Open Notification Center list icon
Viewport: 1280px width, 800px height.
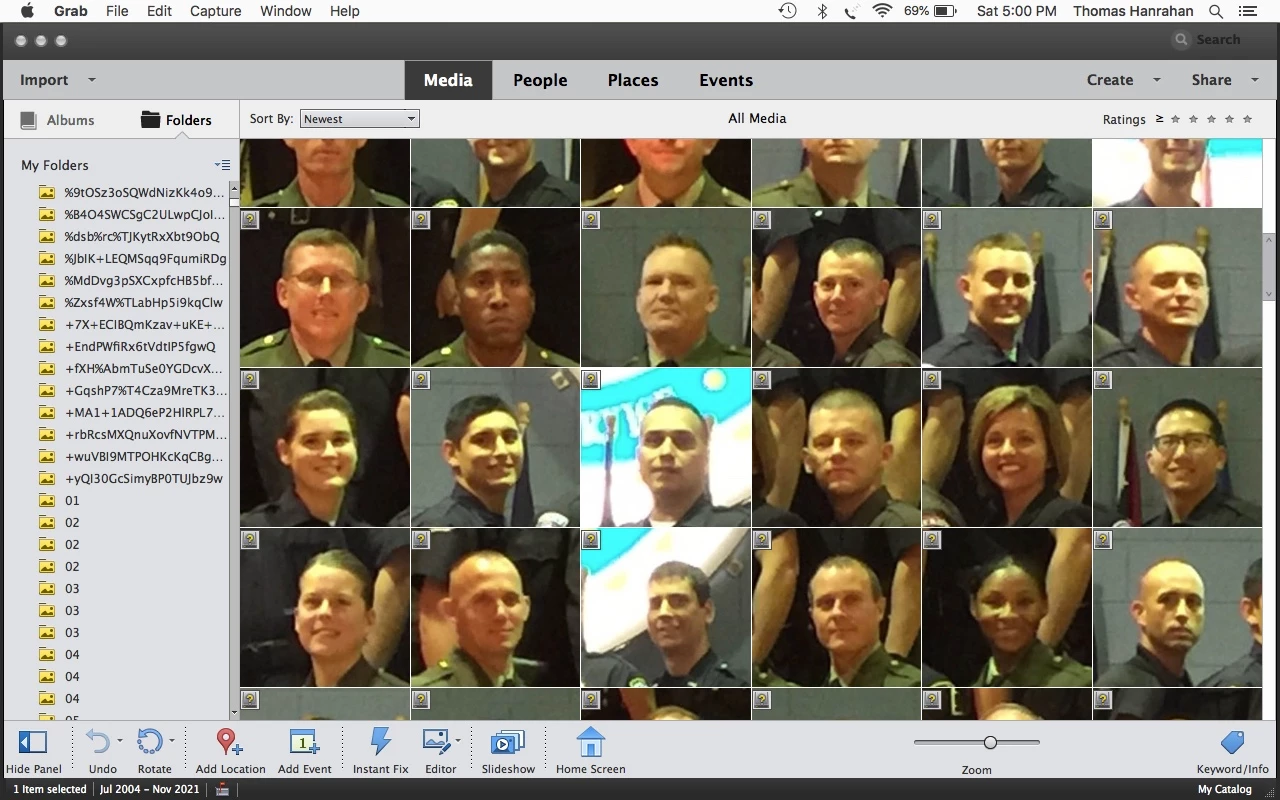1247,11
